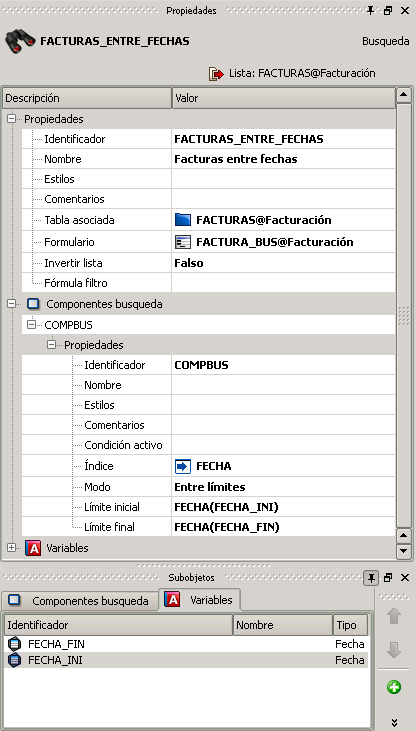The image size is (416, 731).
Task: Click the Componentes busqueda tree icon
Action: coord(33,304)
